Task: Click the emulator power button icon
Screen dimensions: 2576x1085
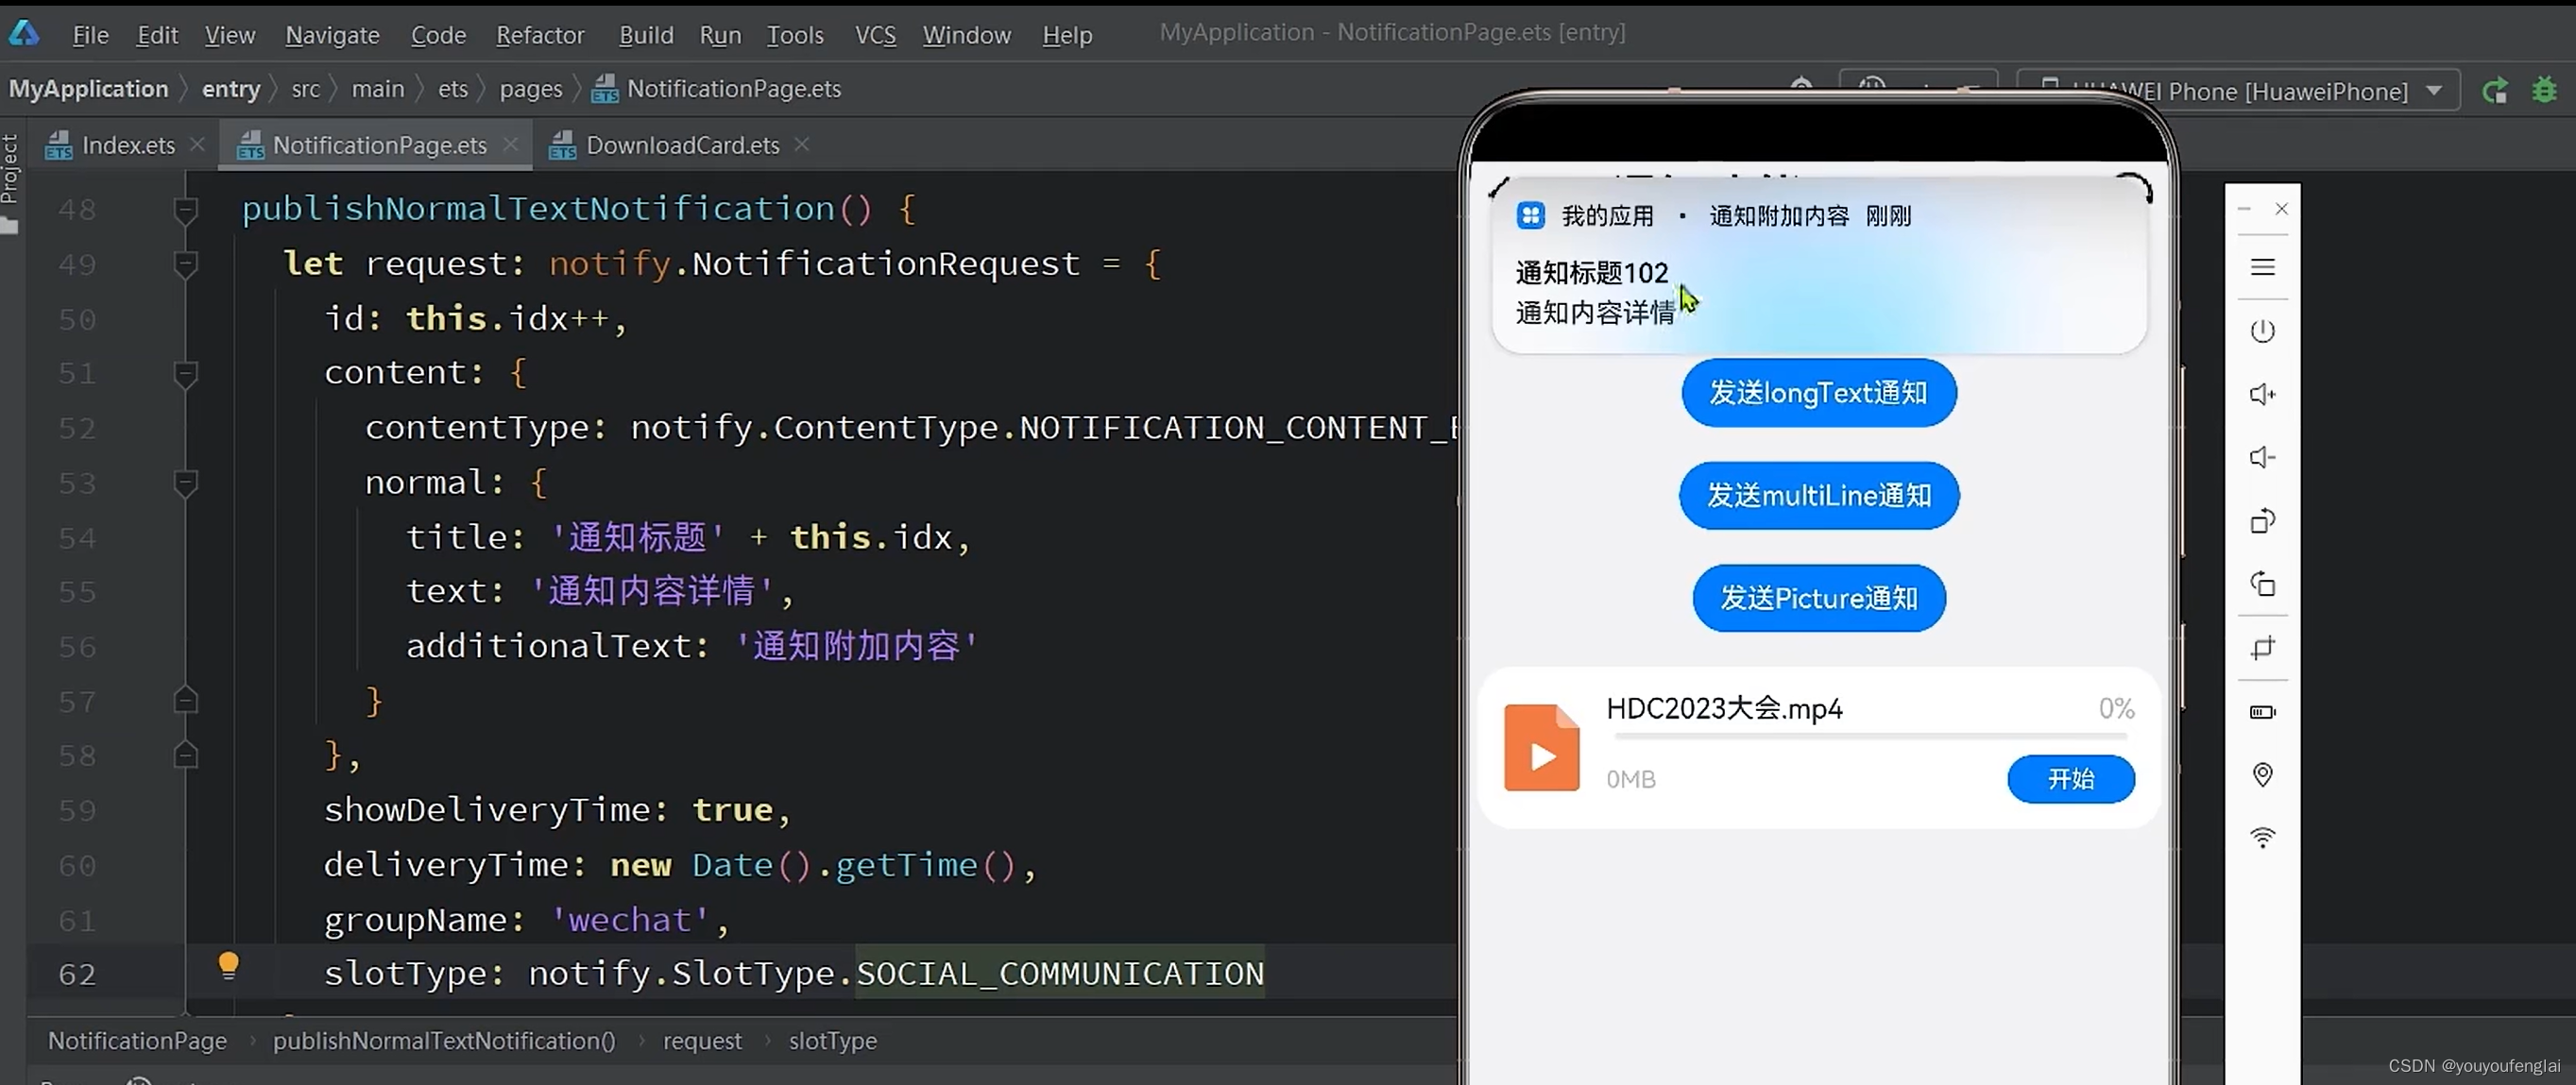Action: tap(2262, 331)
